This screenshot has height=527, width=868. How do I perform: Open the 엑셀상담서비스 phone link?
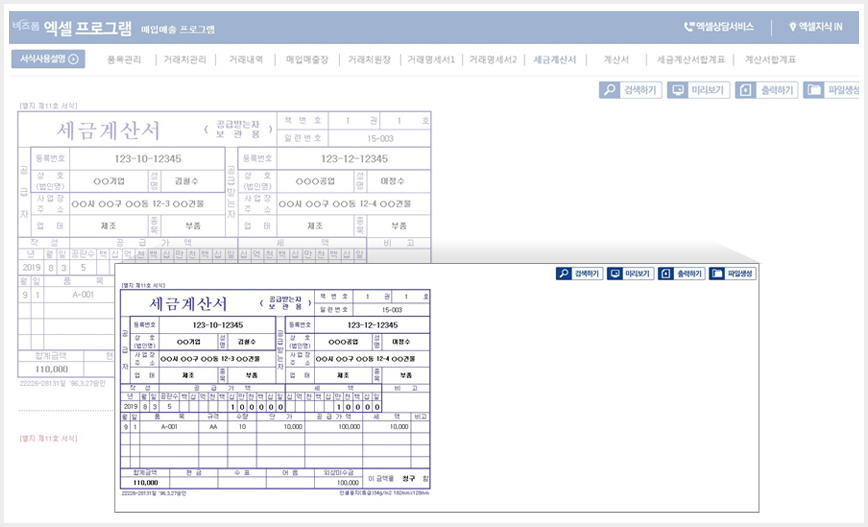click(719, 27)
